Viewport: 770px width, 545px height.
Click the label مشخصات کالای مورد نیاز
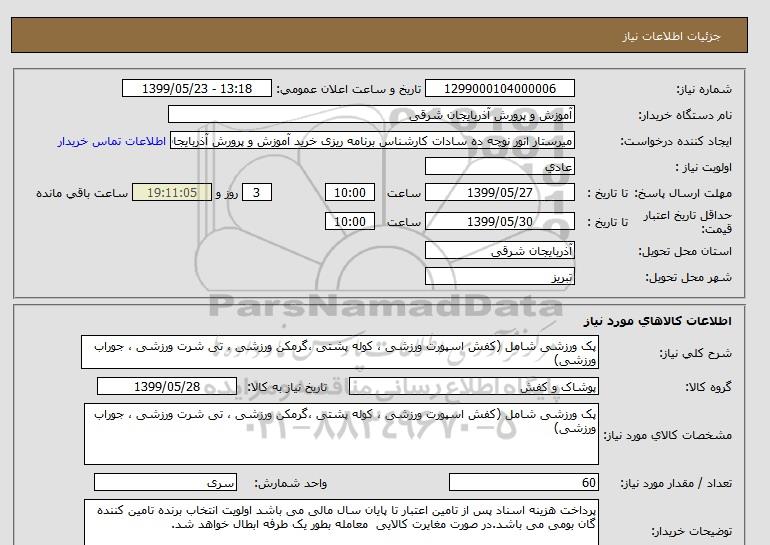[x=667, y=435]
